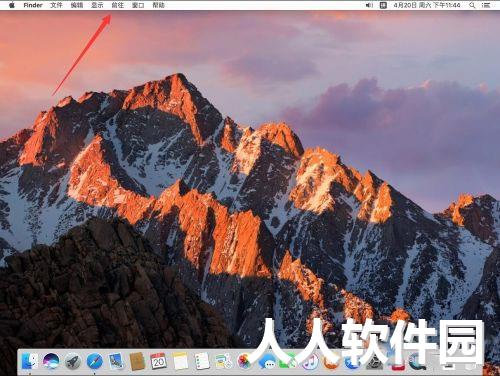Viewport: 500px width, 376px height.
Task: Open Launchpad rocket icon
Action: pos(73,361)
